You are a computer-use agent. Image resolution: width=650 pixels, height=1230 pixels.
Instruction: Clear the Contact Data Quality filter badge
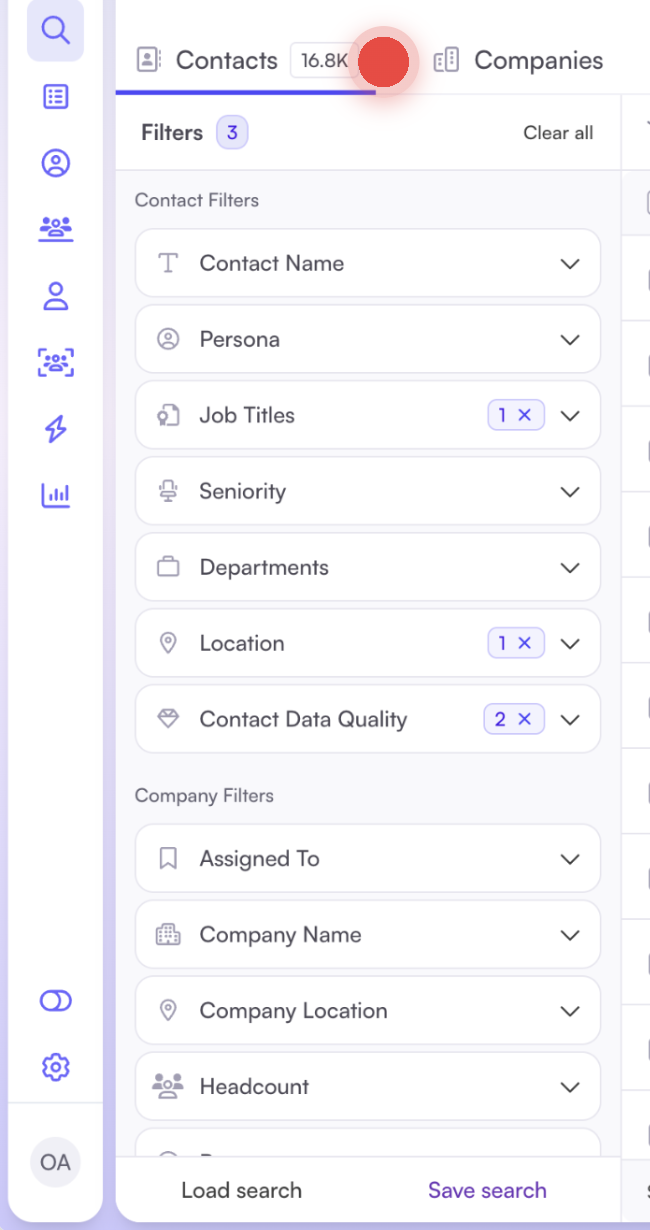click(x=525, y=719)
